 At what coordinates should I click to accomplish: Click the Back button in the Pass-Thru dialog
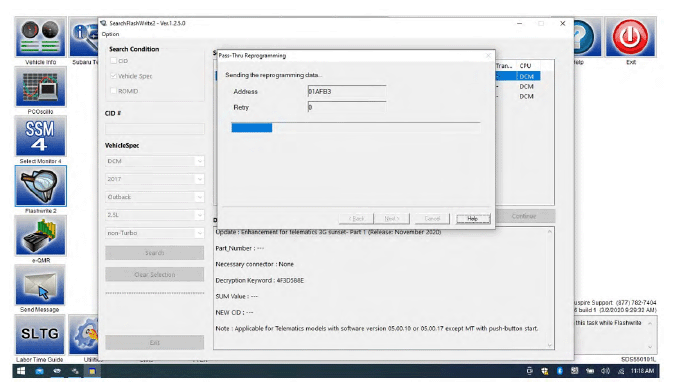pos(356,218)
